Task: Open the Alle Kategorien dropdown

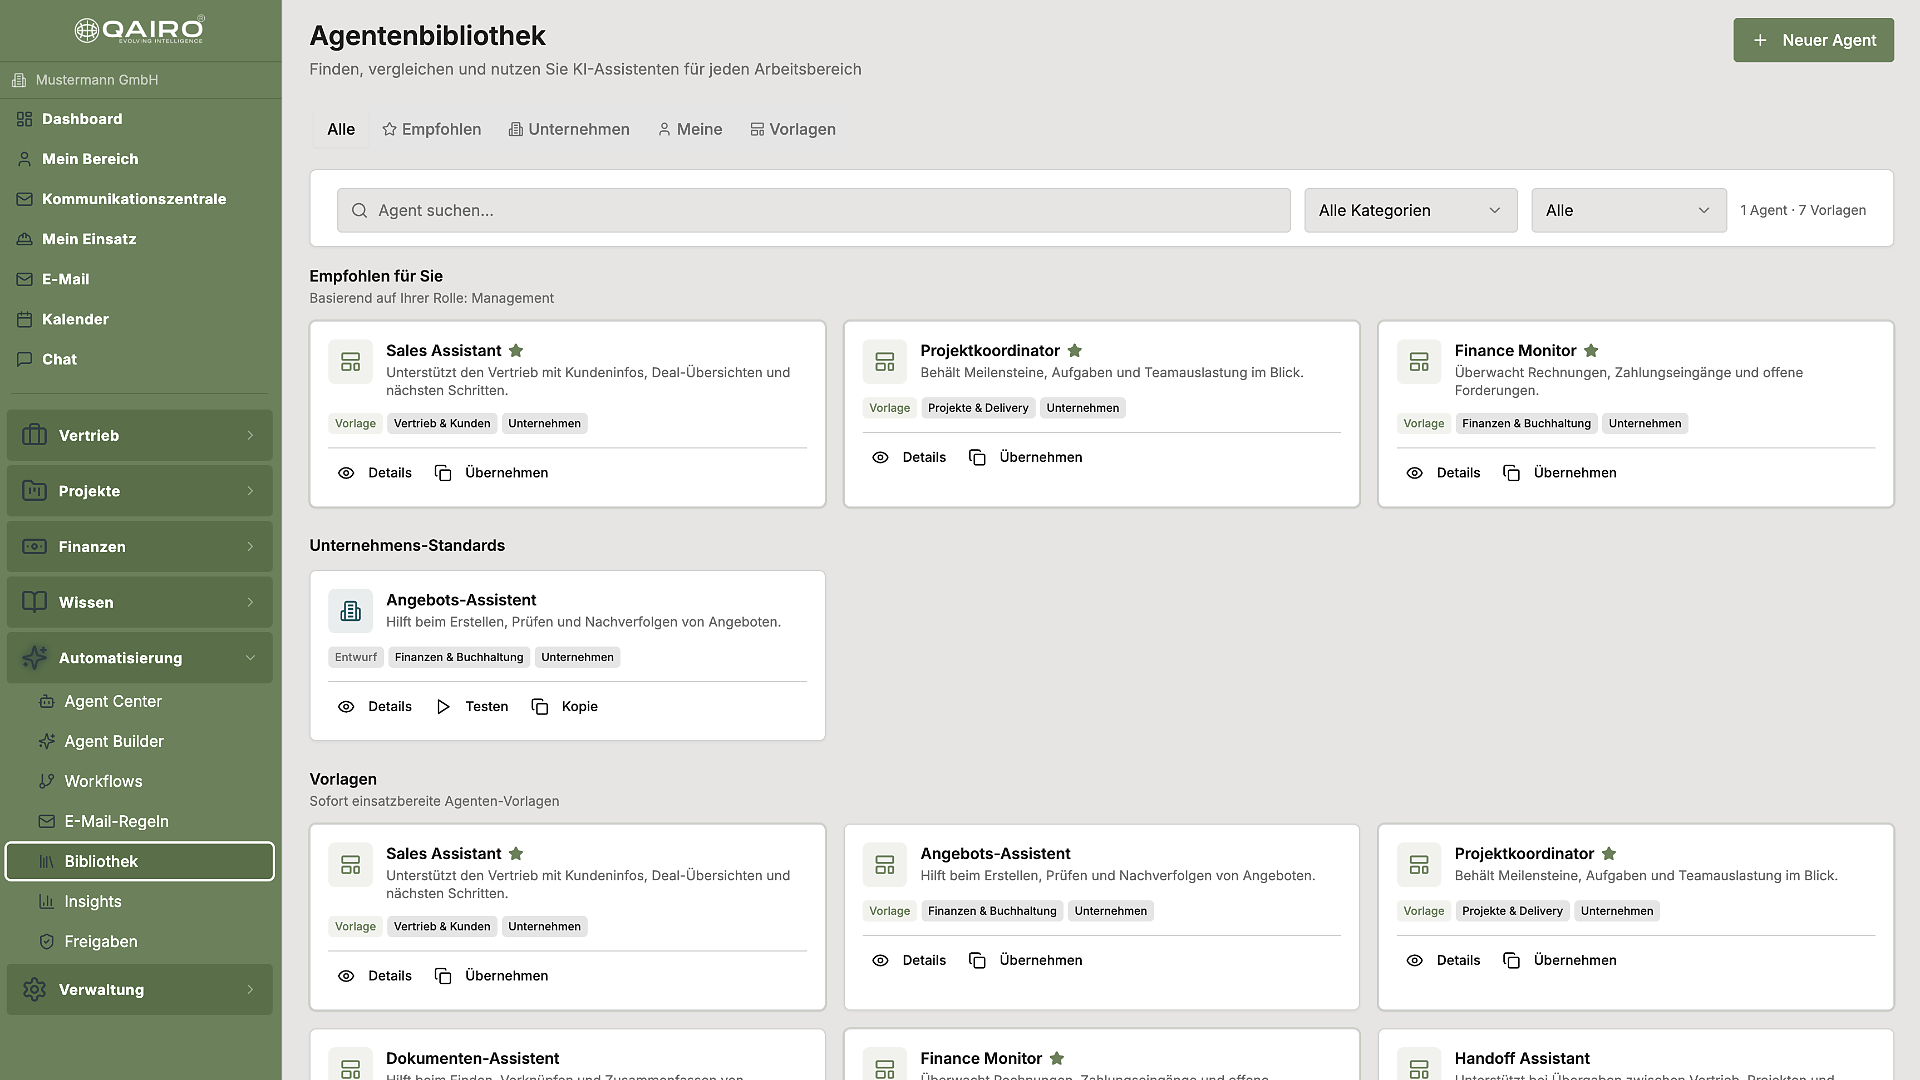Action: (1410, 211)
